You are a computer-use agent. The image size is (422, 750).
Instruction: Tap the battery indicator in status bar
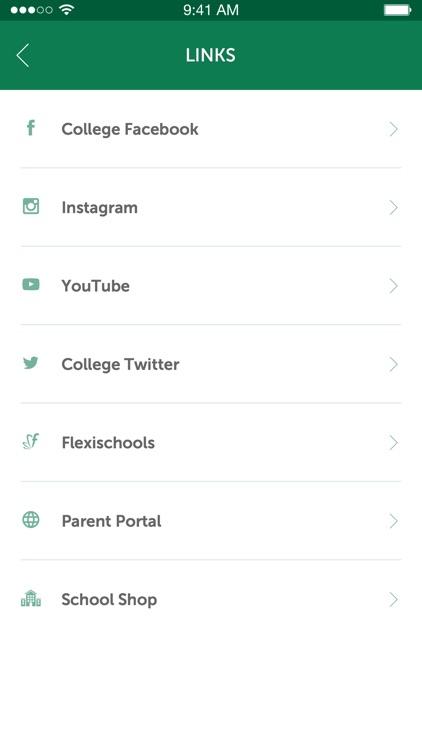click(x=398, y=10)
